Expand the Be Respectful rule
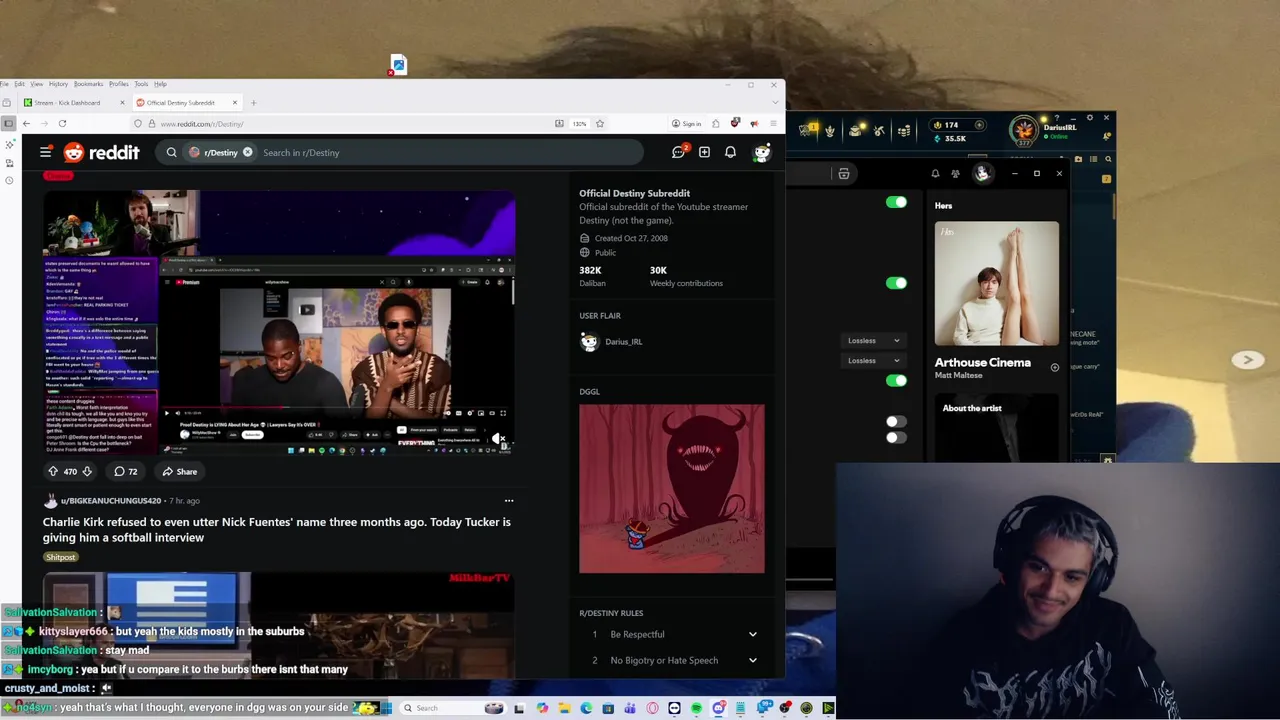 click(x=675, y=634)
